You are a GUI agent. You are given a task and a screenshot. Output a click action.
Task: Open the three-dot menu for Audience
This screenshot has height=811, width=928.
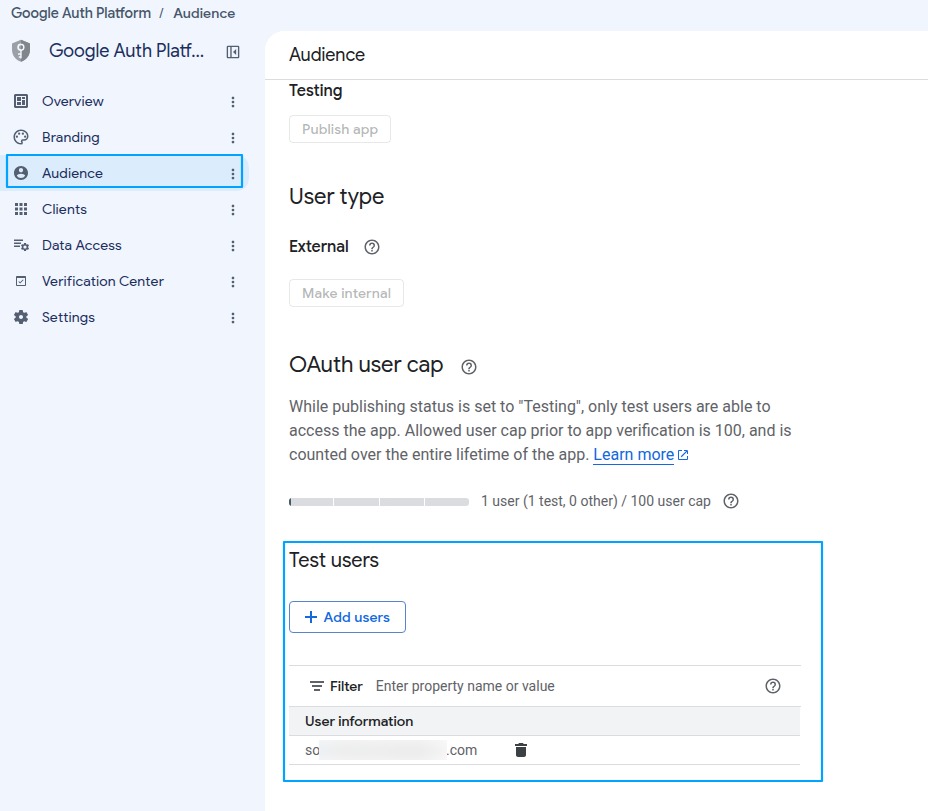[x=233, y=173]
